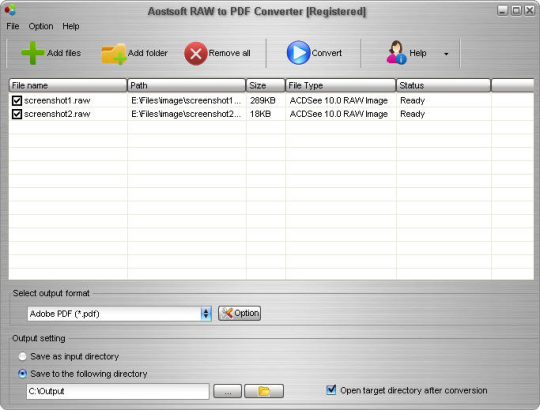The height and width of the screenshot is (410, 540).
Task: Sort by the Size column header
Action: 266,85
